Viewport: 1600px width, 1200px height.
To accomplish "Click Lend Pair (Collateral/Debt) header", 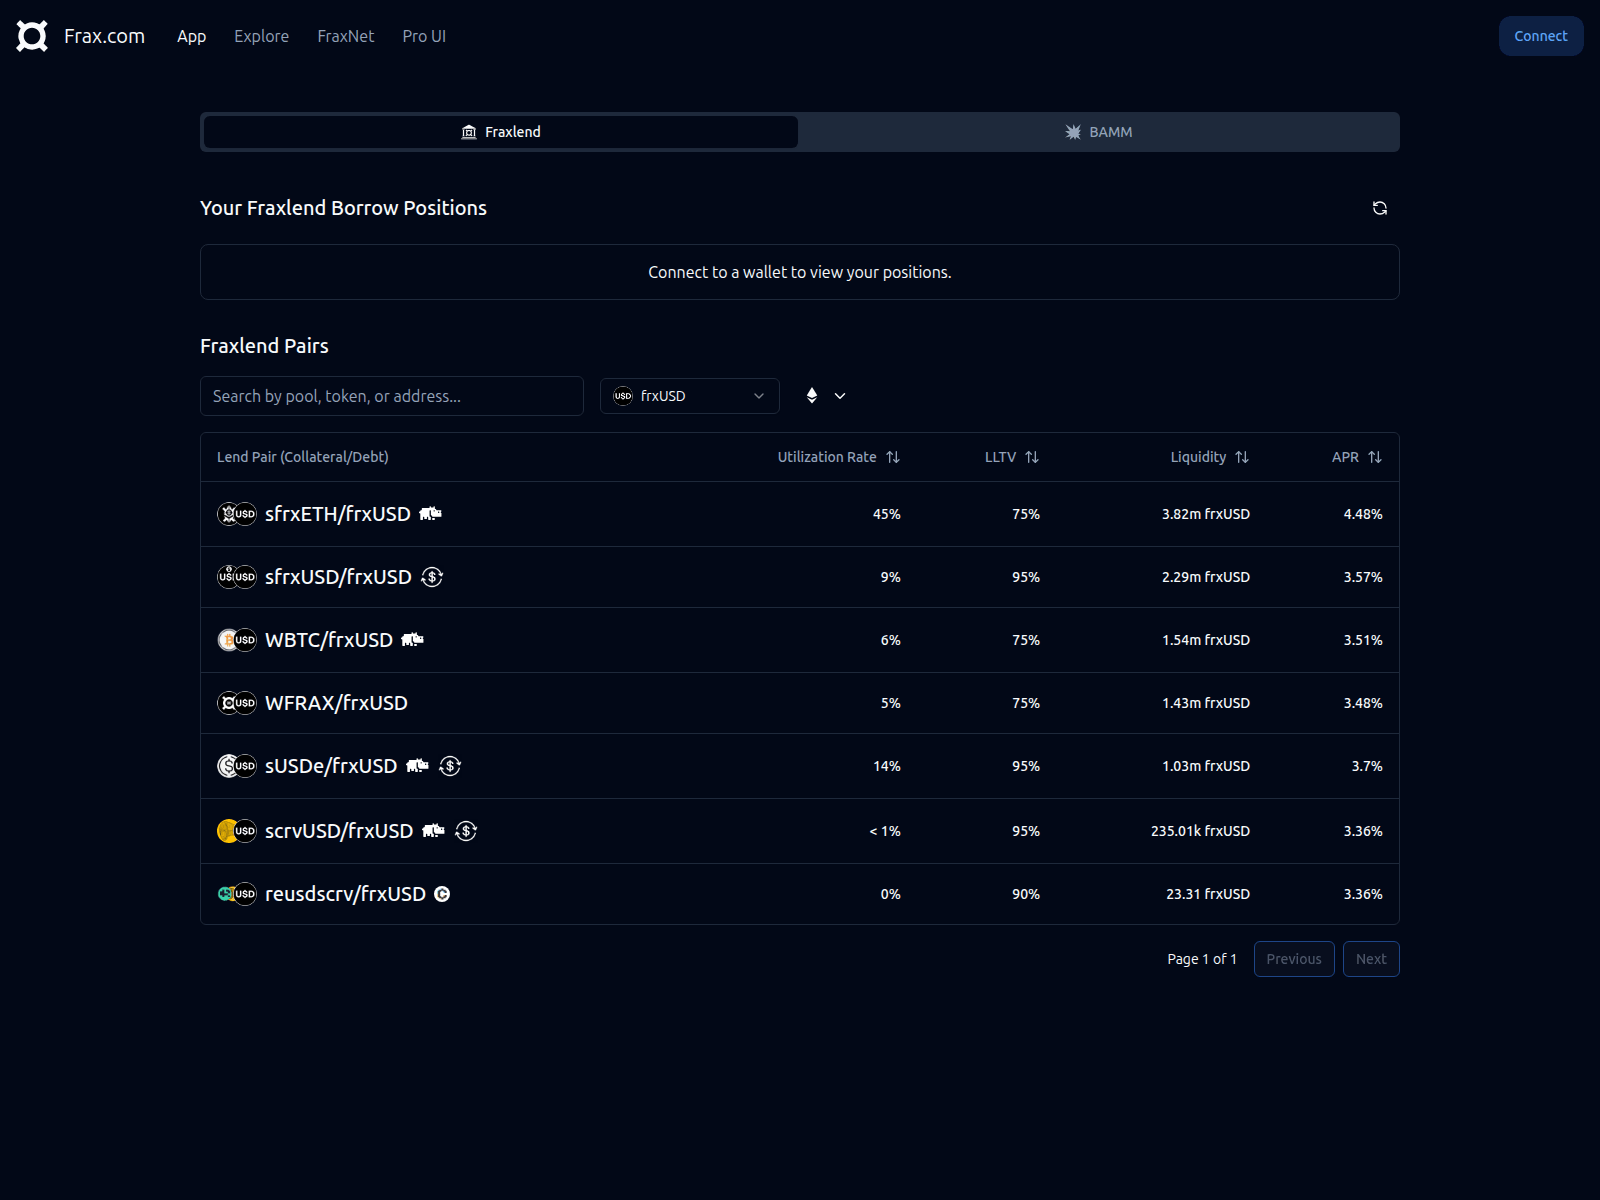I will point(303,457).
